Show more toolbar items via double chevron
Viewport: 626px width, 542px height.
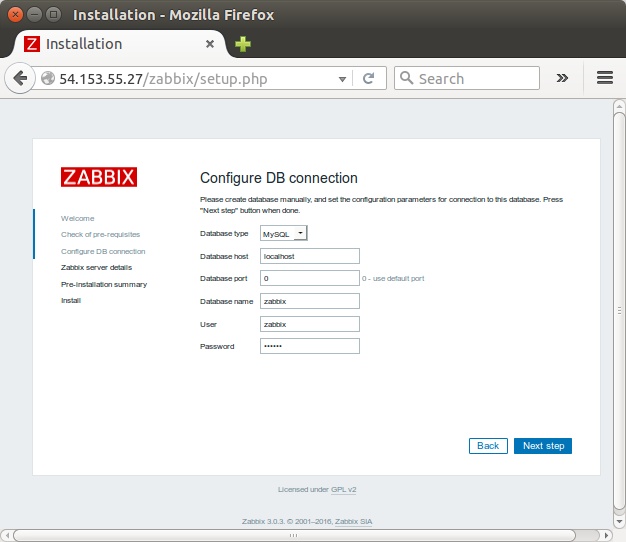pyautogui.click(x=562, y=78)
